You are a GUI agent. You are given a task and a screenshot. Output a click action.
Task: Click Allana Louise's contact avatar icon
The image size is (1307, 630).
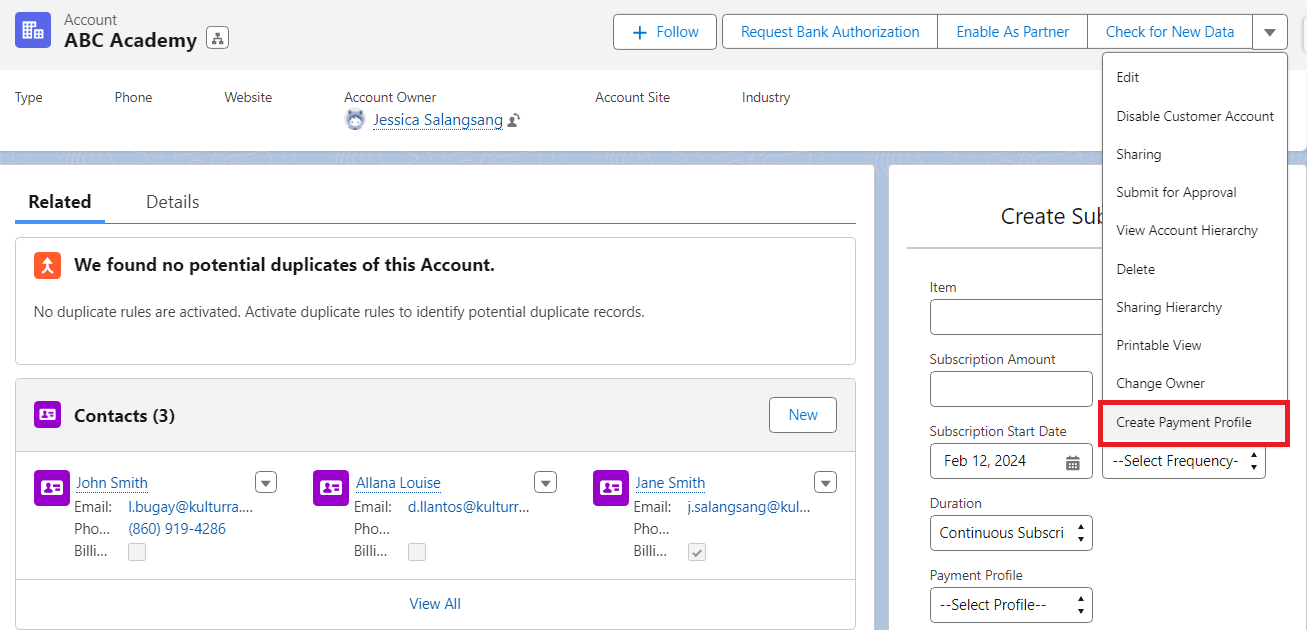330,488
